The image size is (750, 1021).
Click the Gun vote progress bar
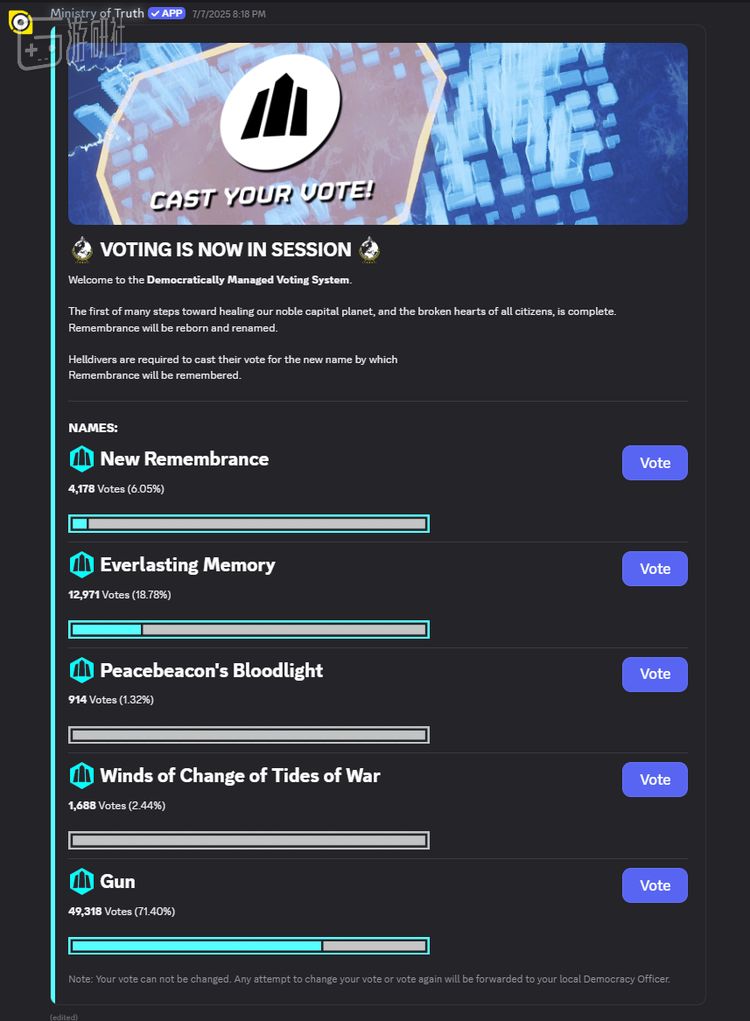pyautogui.click(x=249, y=946)
